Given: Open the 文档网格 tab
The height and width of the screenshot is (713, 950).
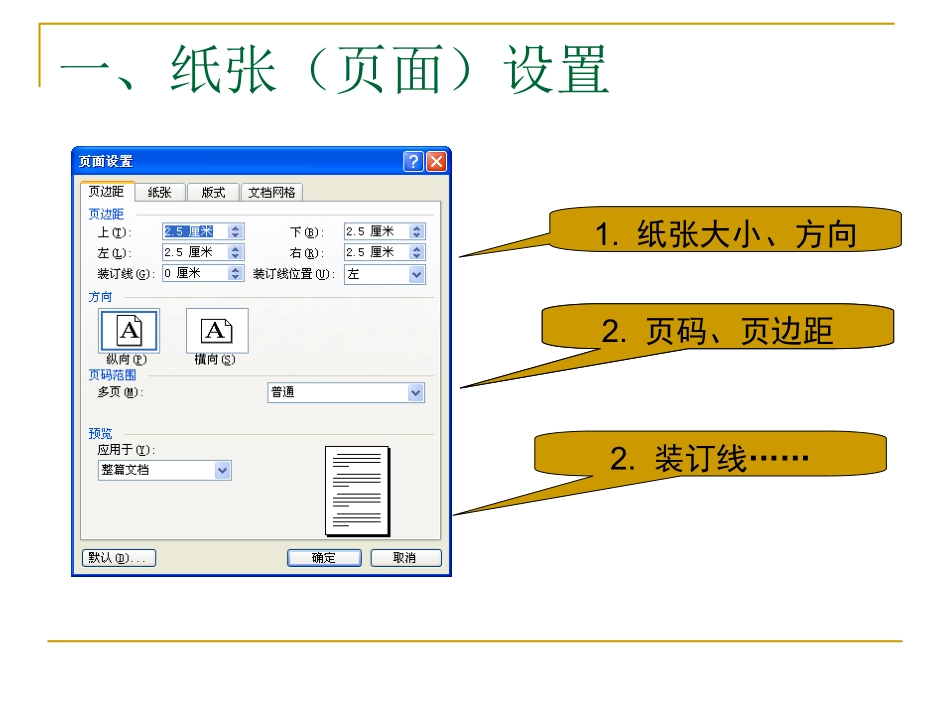Looking at the screenshot, I should coord(271,193).
